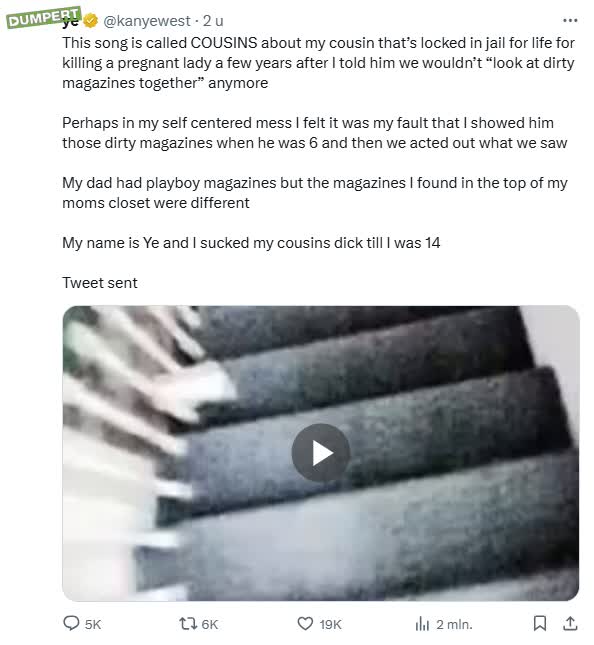Click the first paragraph about COUSINS song
The height and width of the screenshot is (645, 594).
318,63
